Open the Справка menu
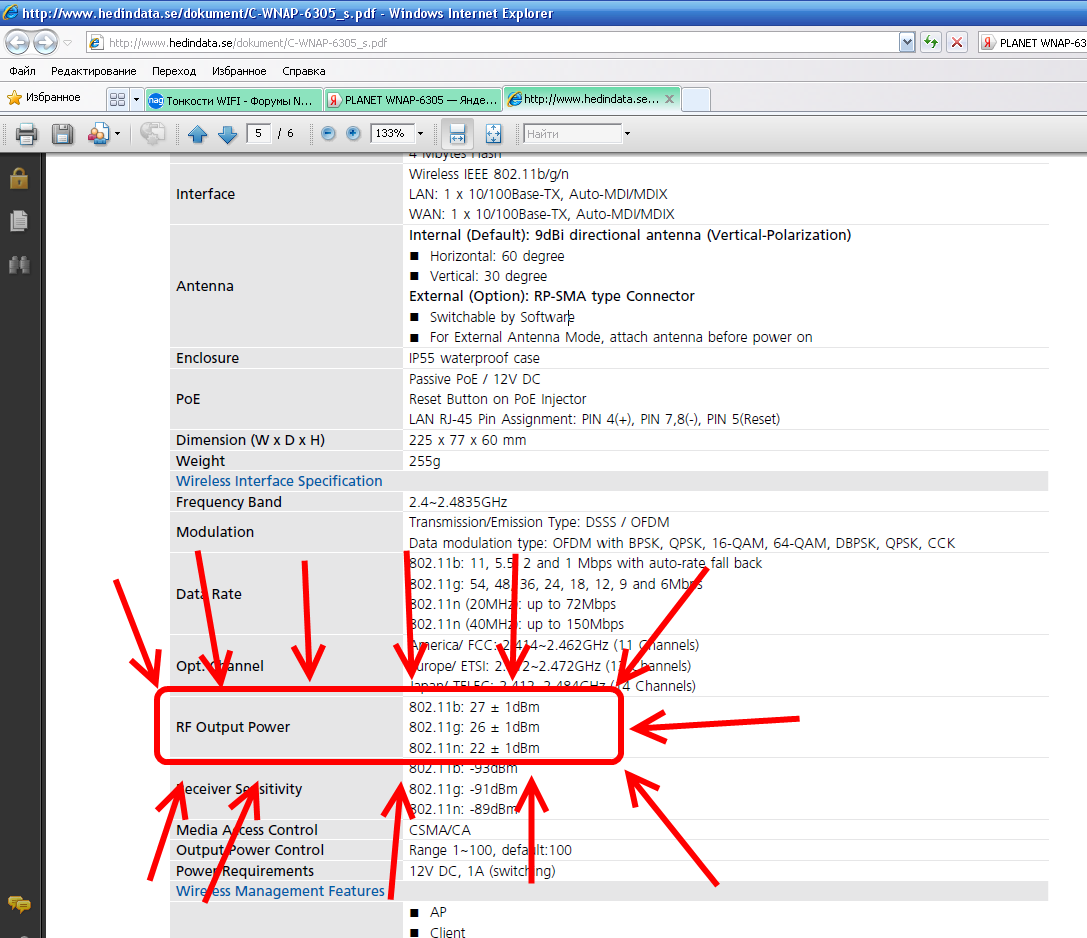 304,71
